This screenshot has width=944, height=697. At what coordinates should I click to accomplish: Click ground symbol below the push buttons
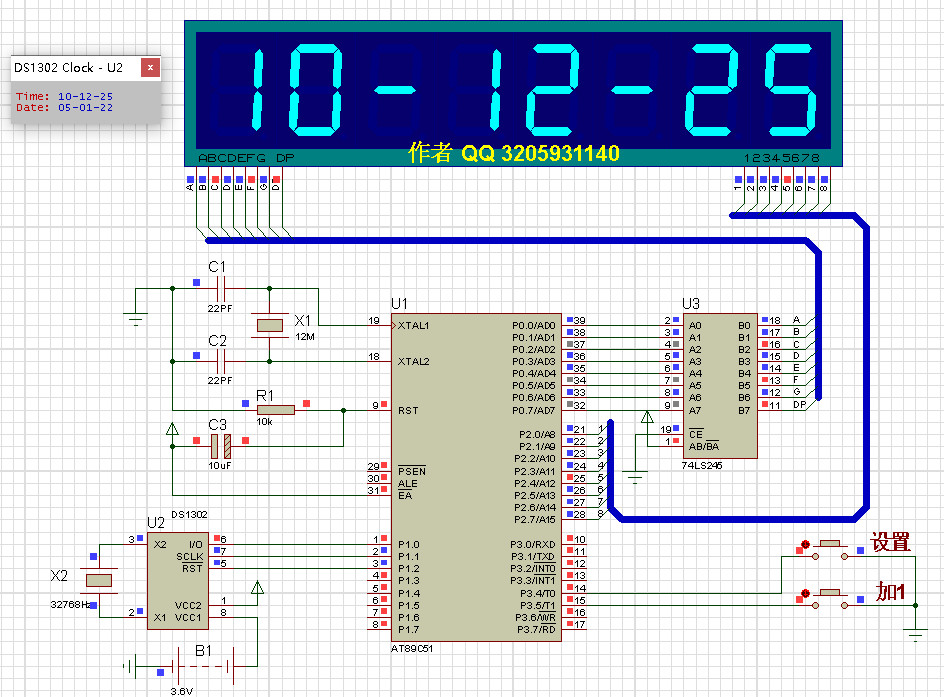915,636
